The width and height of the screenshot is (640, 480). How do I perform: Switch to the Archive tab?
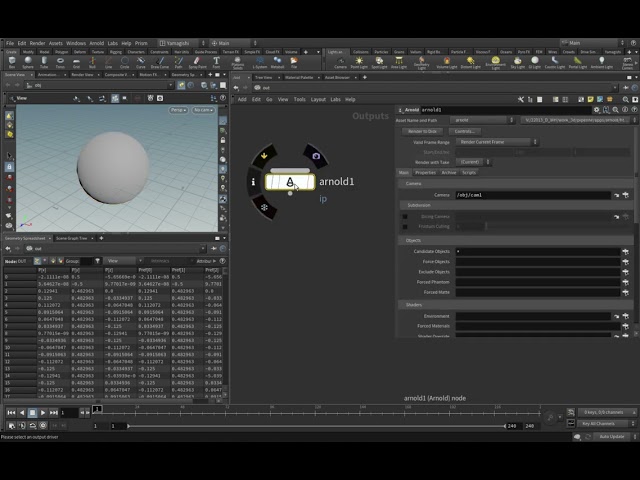[449, 173]
